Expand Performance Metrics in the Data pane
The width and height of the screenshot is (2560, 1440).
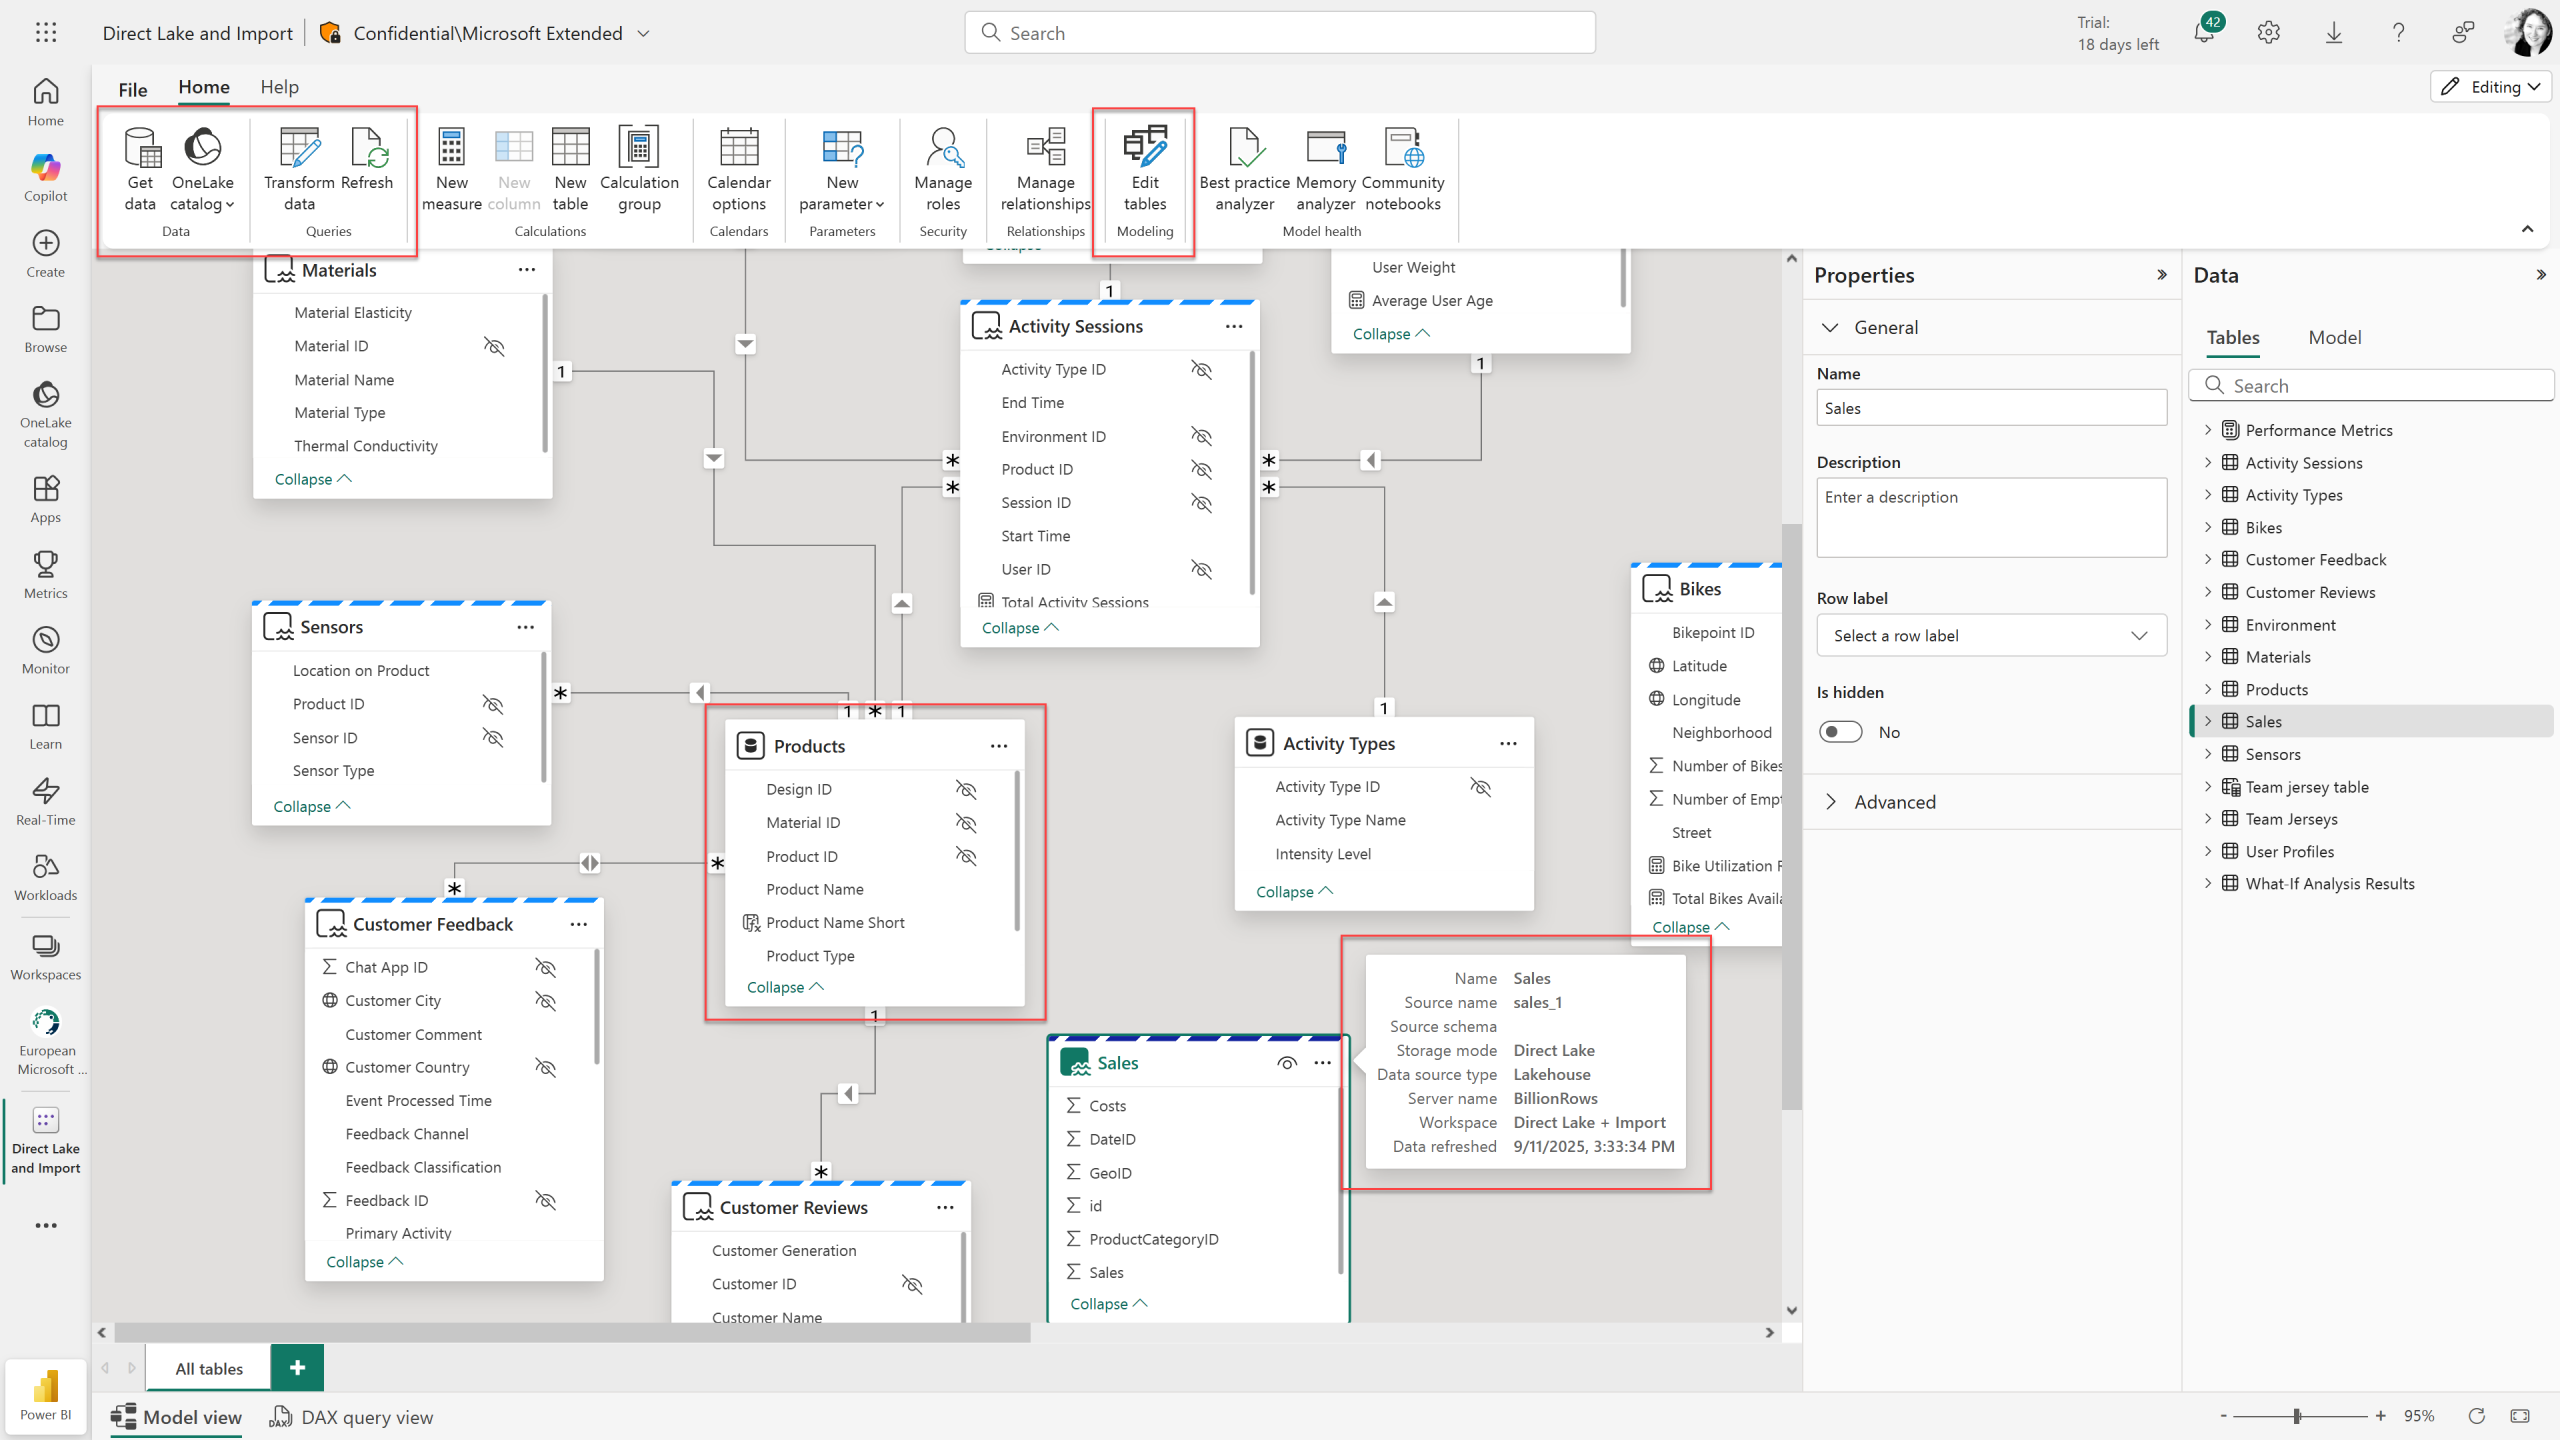pos(2208,430)
